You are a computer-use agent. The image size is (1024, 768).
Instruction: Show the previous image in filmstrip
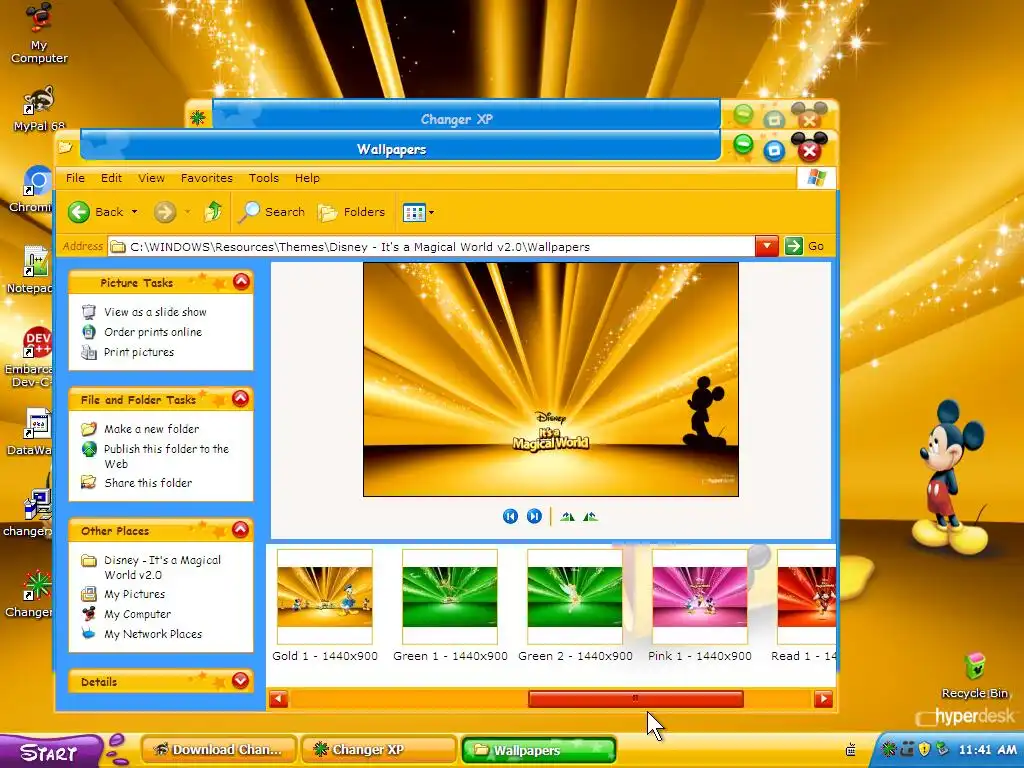pos(510,517)
